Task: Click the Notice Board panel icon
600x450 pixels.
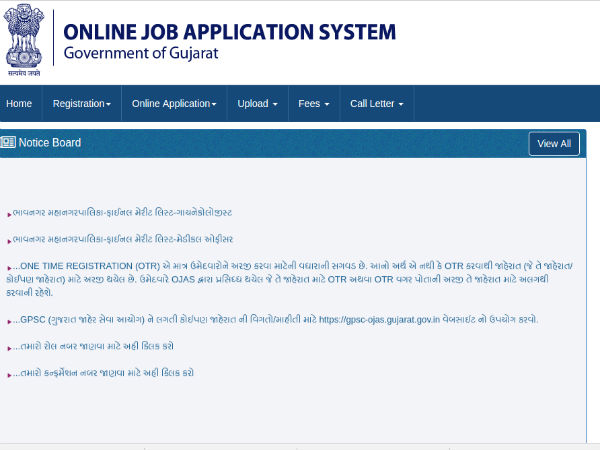Action: (x=8, y=143)
